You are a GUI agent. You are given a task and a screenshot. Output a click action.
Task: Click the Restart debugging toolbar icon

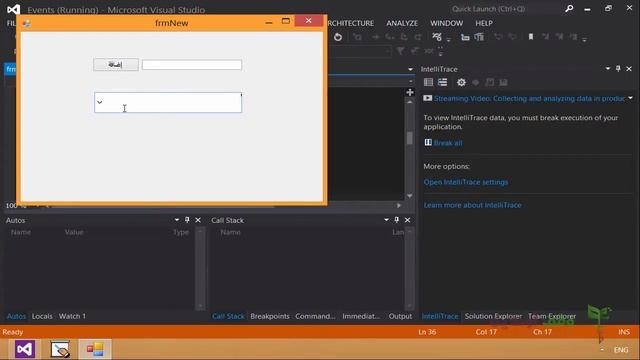(x=338, y=37)
